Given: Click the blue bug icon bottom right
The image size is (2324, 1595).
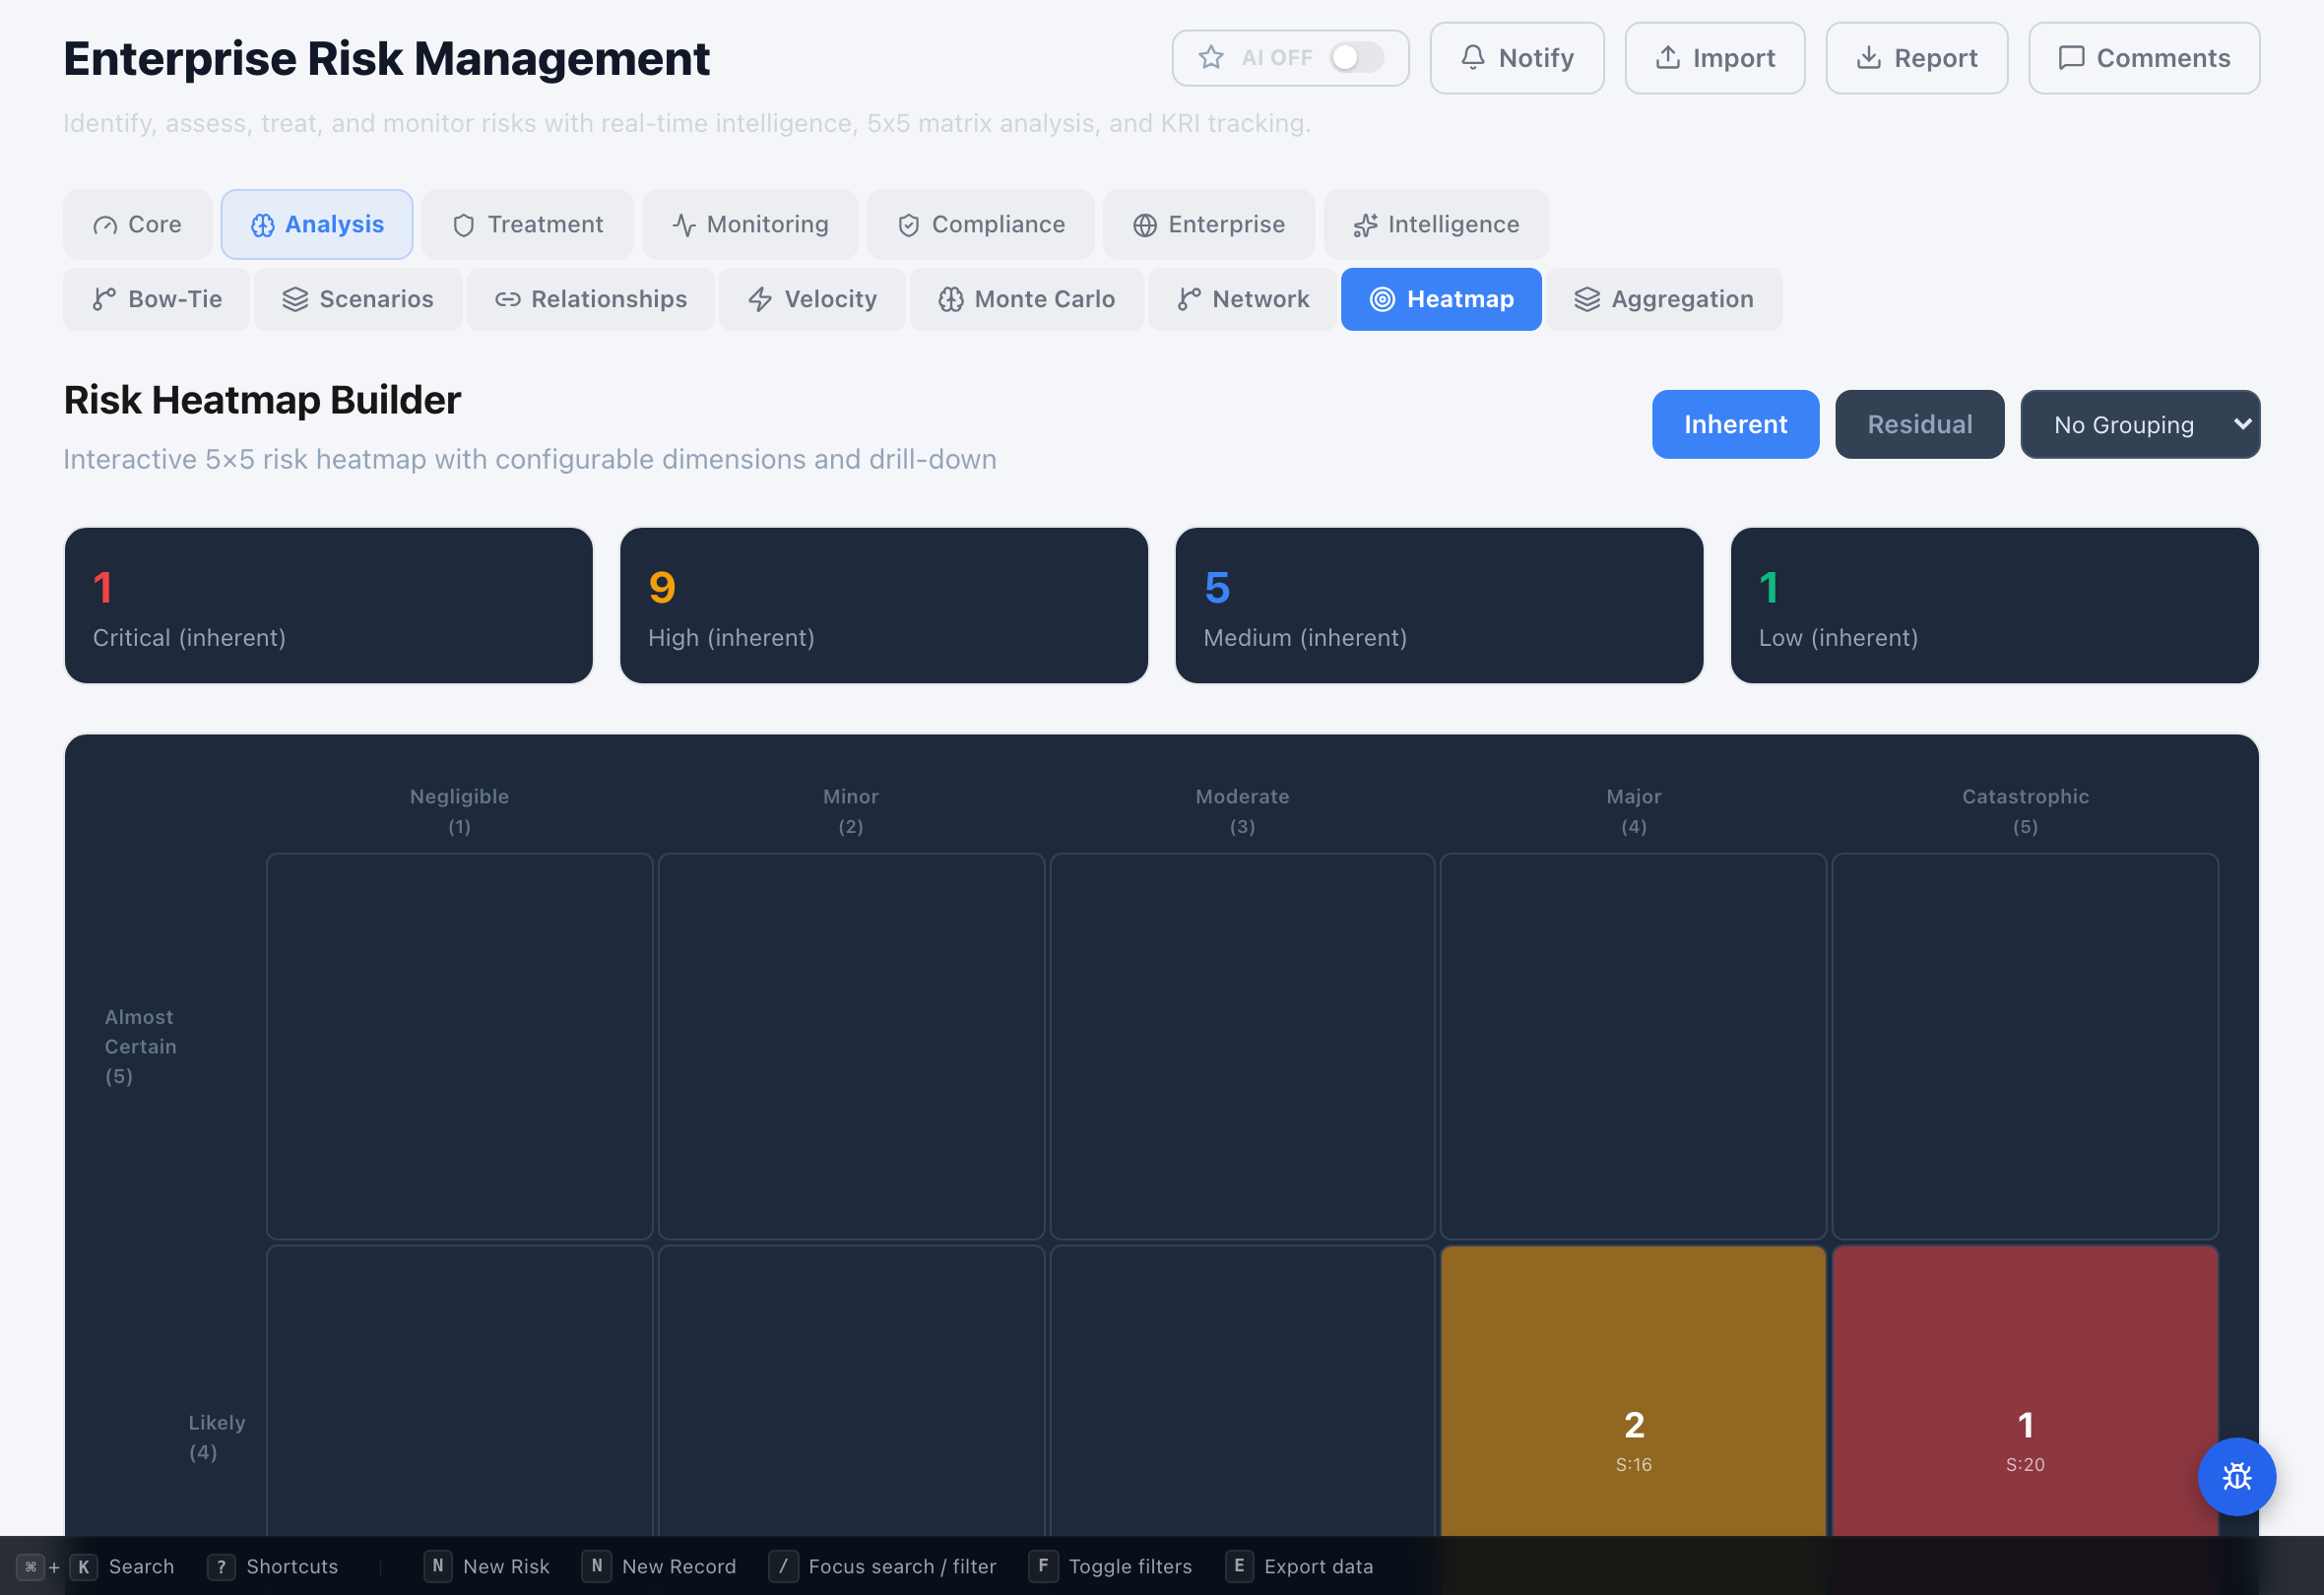Looking at the screenshot, I should coord(2237,1477).
